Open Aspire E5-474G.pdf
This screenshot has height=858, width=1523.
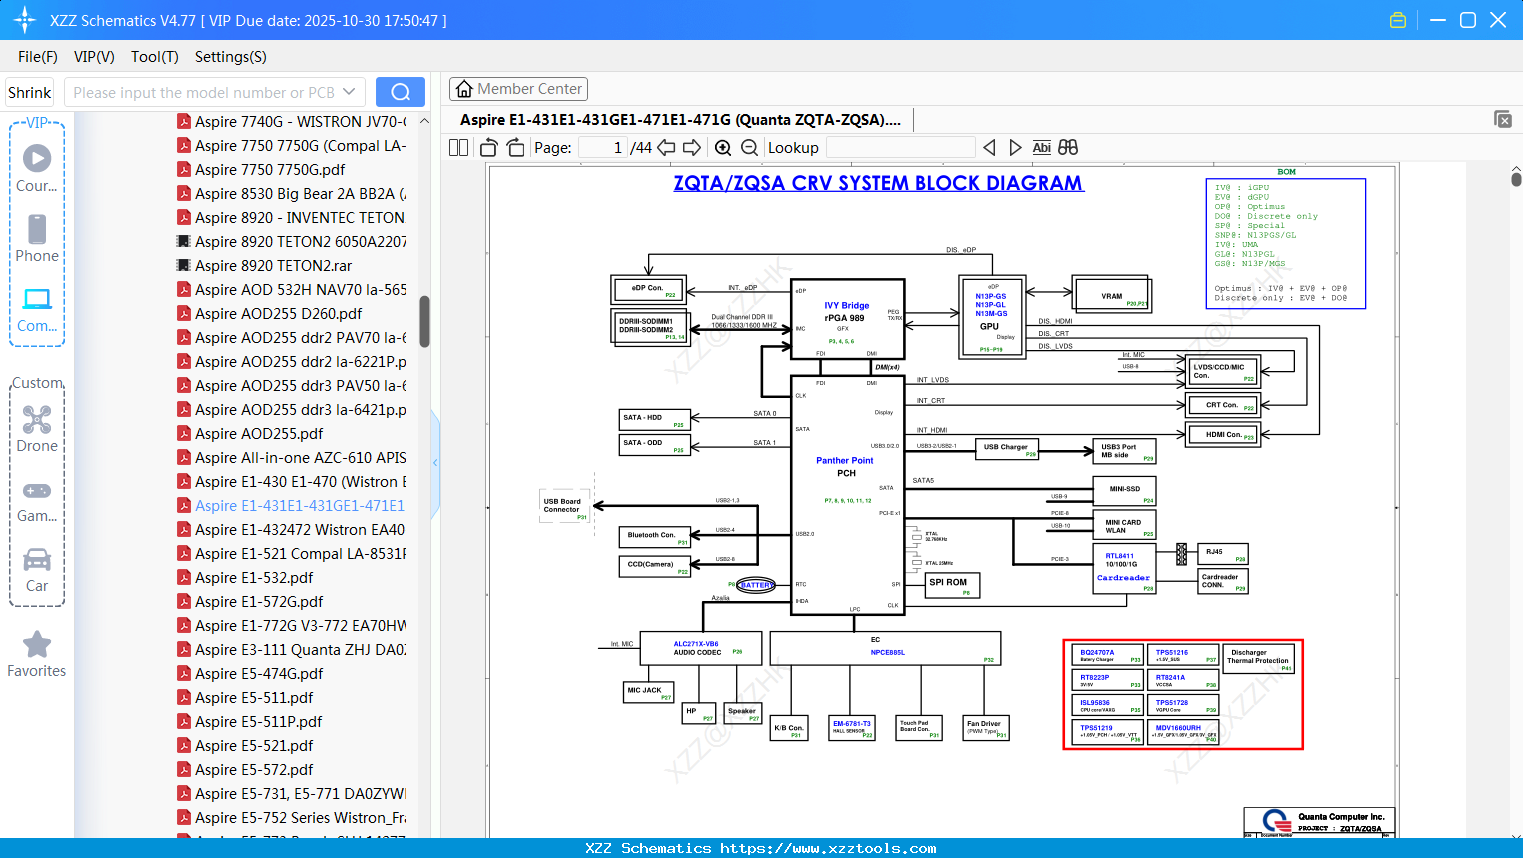[x=251, y=673]
